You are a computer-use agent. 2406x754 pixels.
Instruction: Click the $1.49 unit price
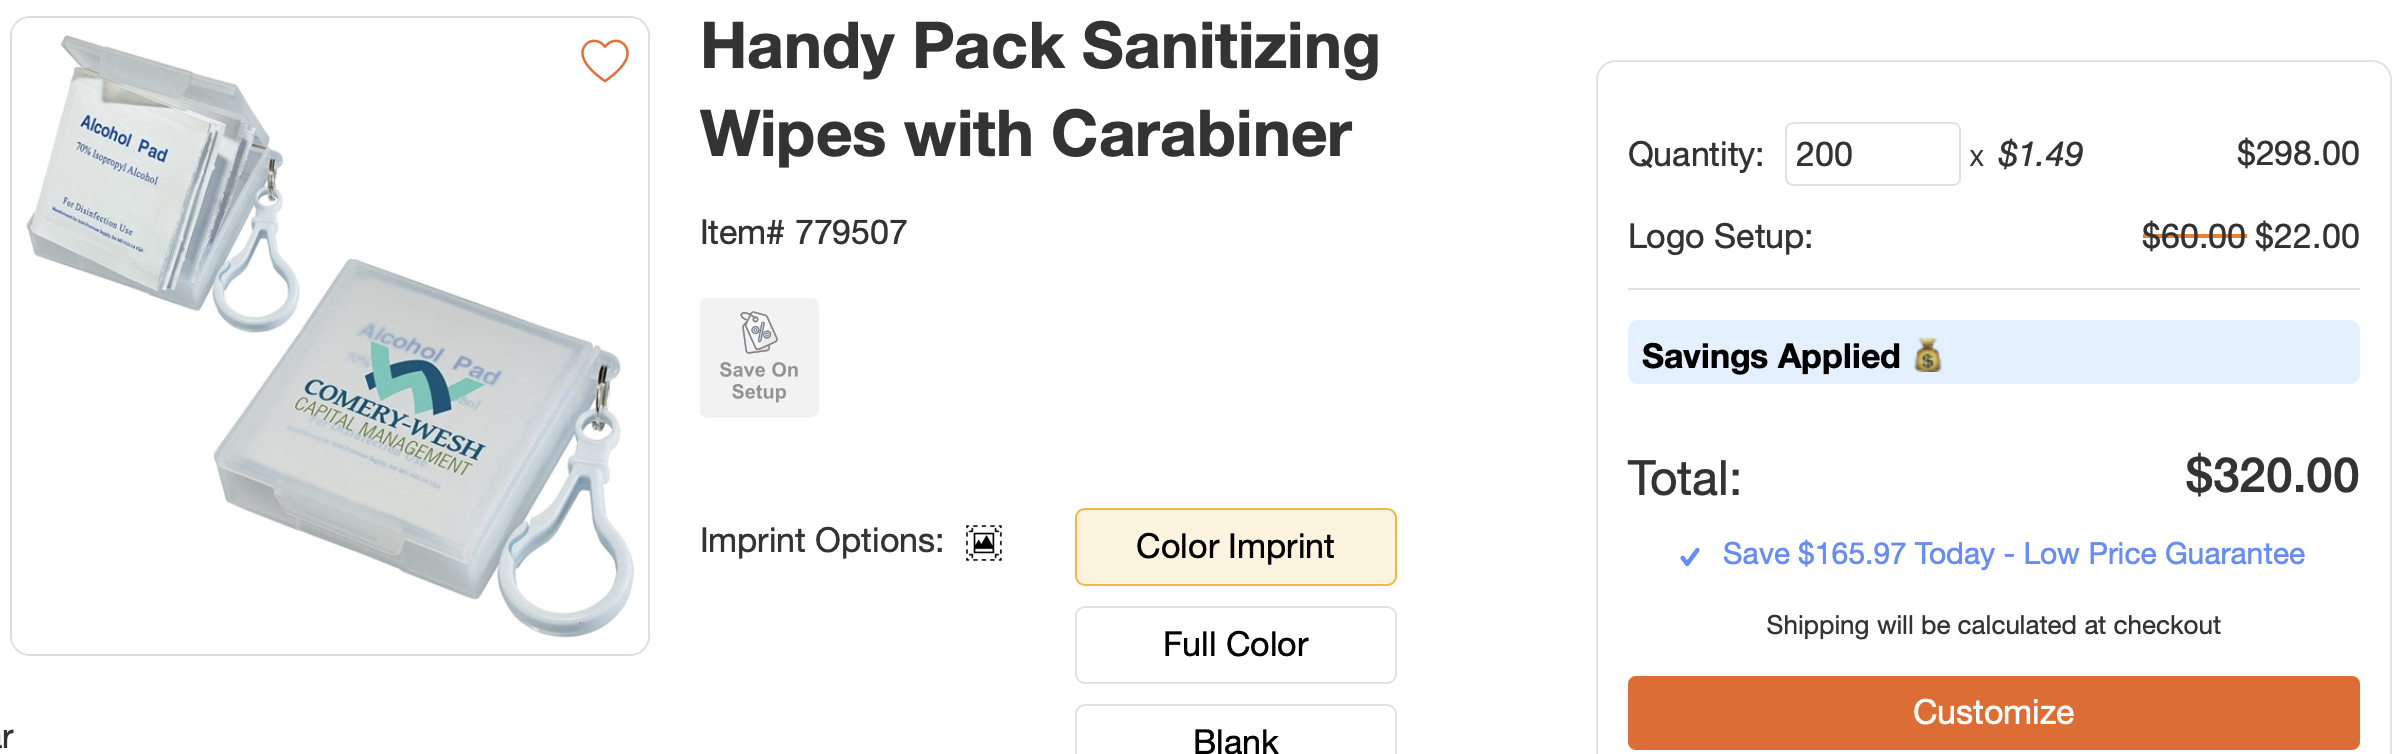pyautogui.click(x=2040, y=155)
